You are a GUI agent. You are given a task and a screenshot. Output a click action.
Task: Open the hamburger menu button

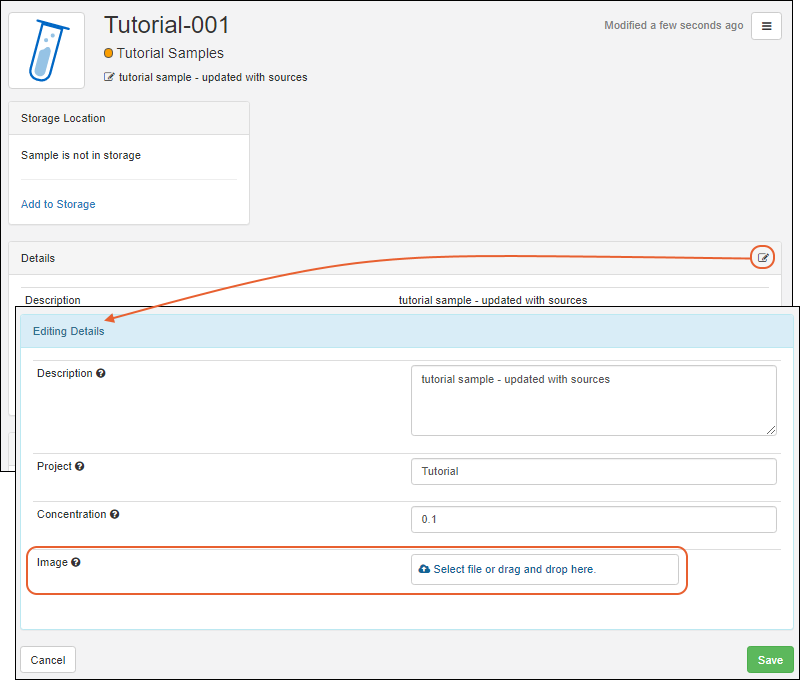coord(766,27)
